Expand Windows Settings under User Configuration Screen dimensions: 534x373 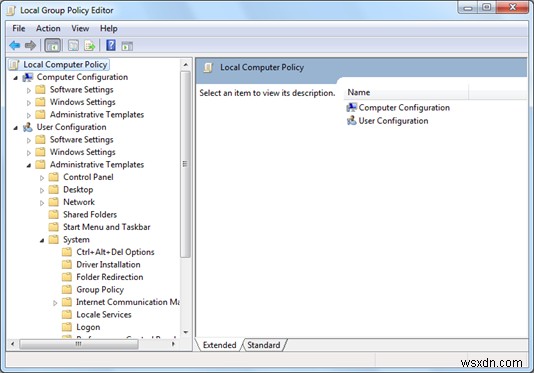pyautogui.click(x=29, y=153)
